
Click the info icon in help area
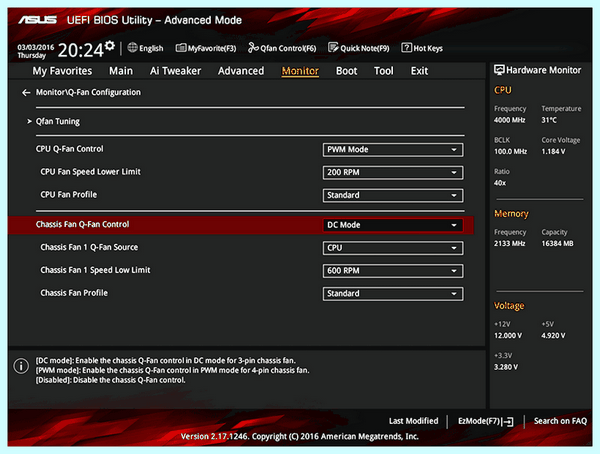[21, 366]
